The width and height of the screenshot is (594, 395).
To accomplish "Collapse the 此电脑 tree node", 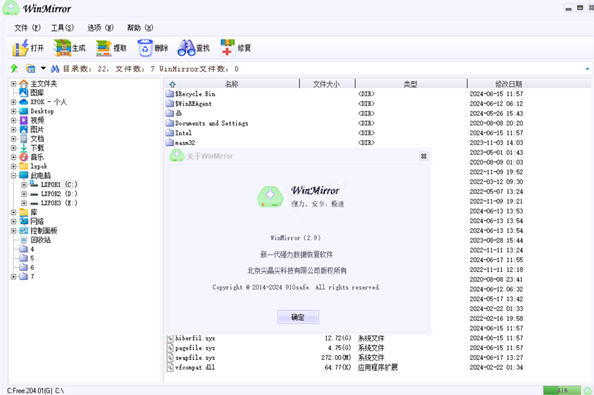I will 14,175.
